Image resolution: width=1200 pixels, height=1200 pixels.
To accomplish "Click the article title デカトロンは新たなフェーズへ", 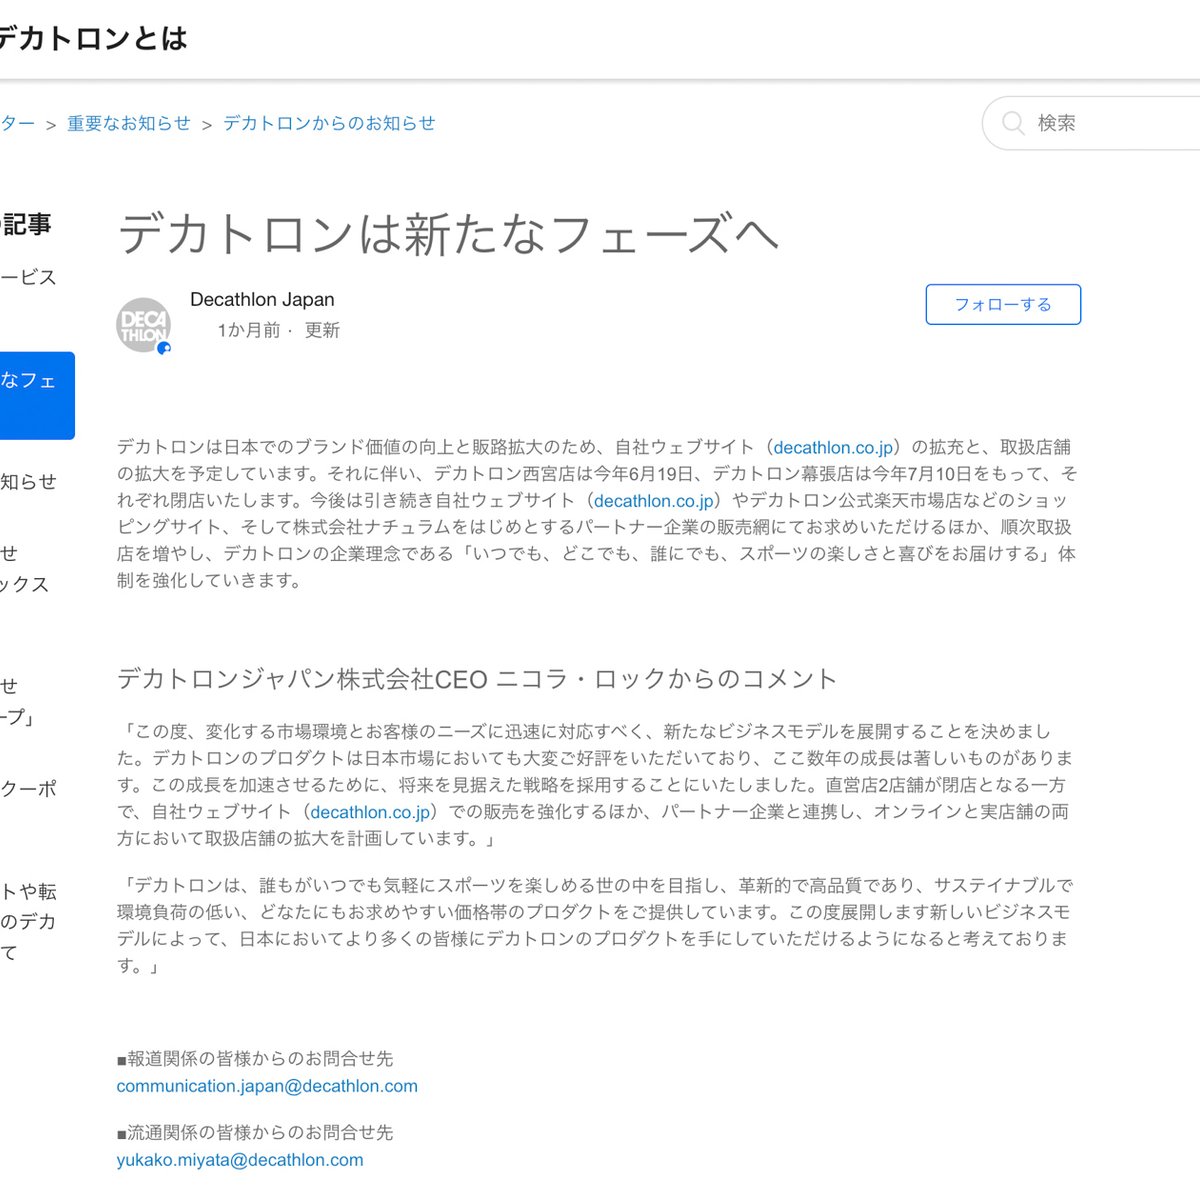I will tap(448, 235).
